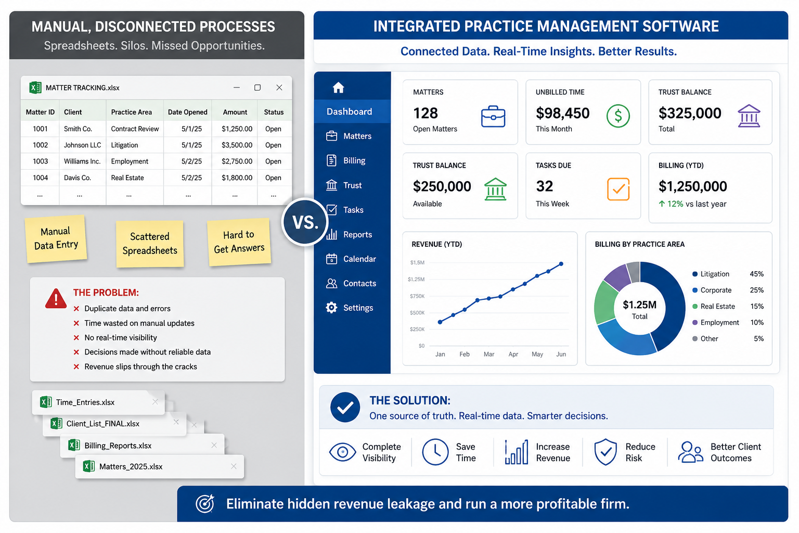Click the Complete Visibility eye icon
The height and width of the screenshot is (533, 799).
coord(342,452)
